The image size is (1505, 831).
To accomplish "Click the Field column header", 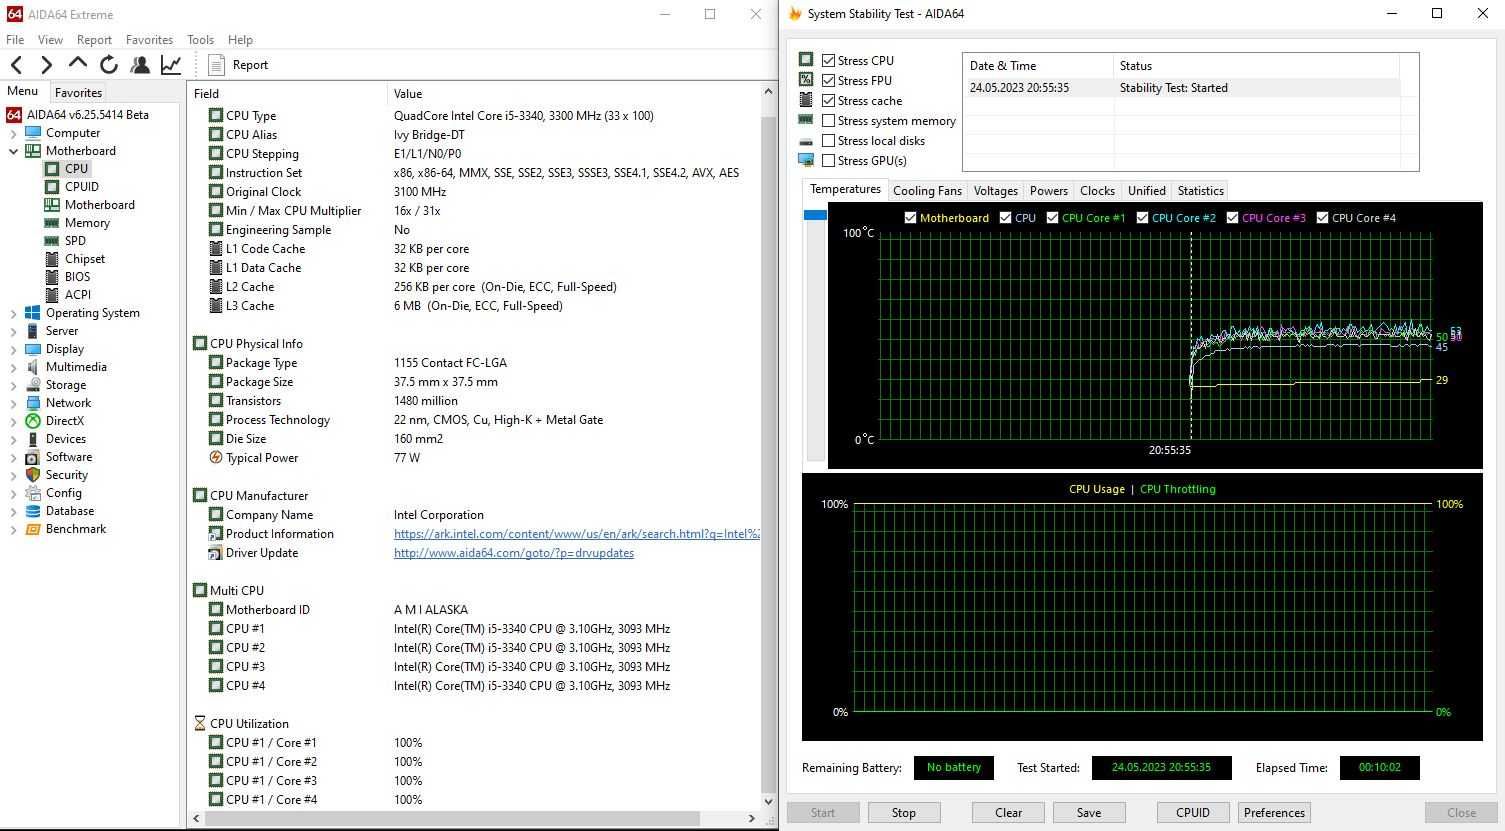I will 287,93.
